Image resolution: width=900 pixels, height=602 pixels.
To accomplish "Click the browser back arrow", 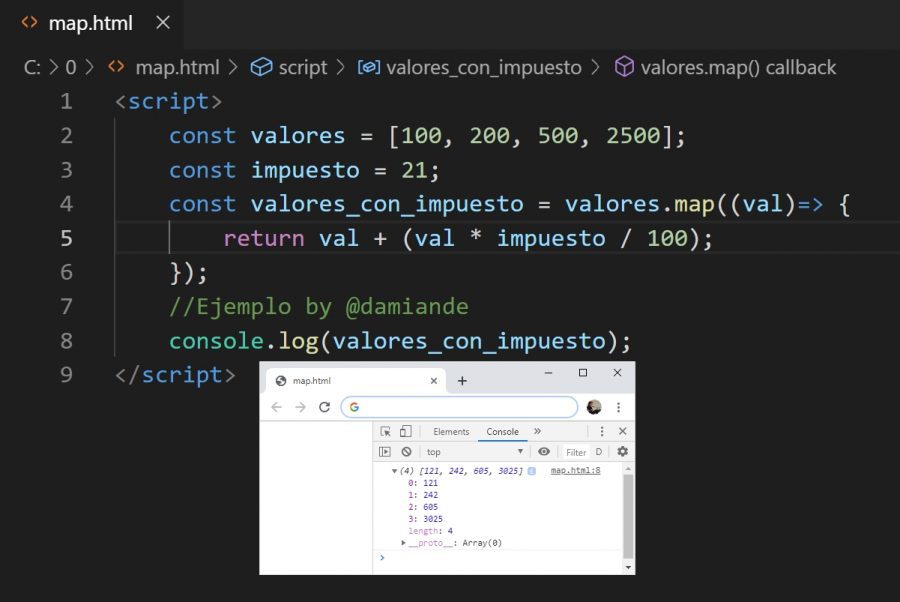I will click(x=275, y=407).
